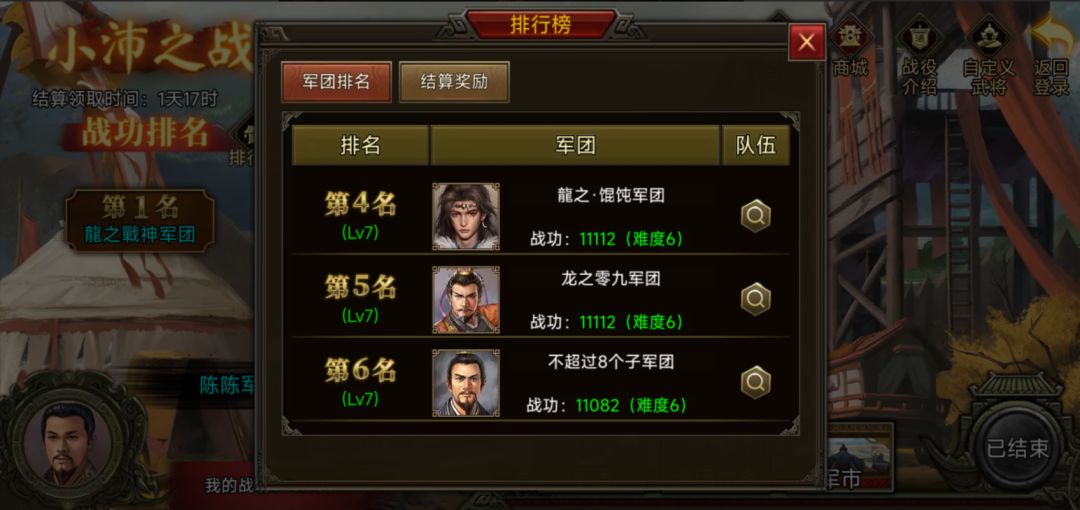The width and height of the screenshot is (1080, 510).
Task: Open team details for 不超过8个子军团
Action: pos(756,382)
